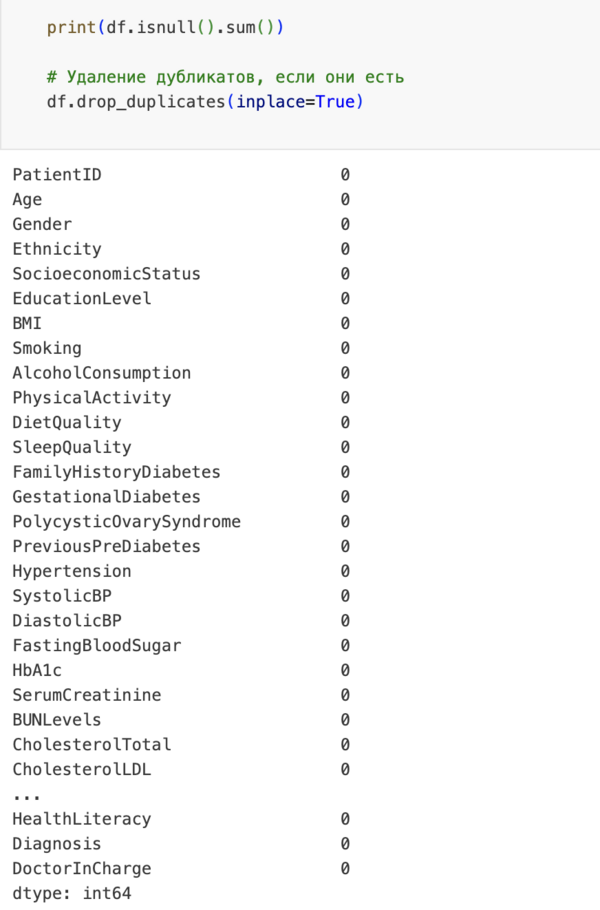Select the AlcoholConsumption text
Viewport: 600px width, 910px height.
tap(101, 373)
